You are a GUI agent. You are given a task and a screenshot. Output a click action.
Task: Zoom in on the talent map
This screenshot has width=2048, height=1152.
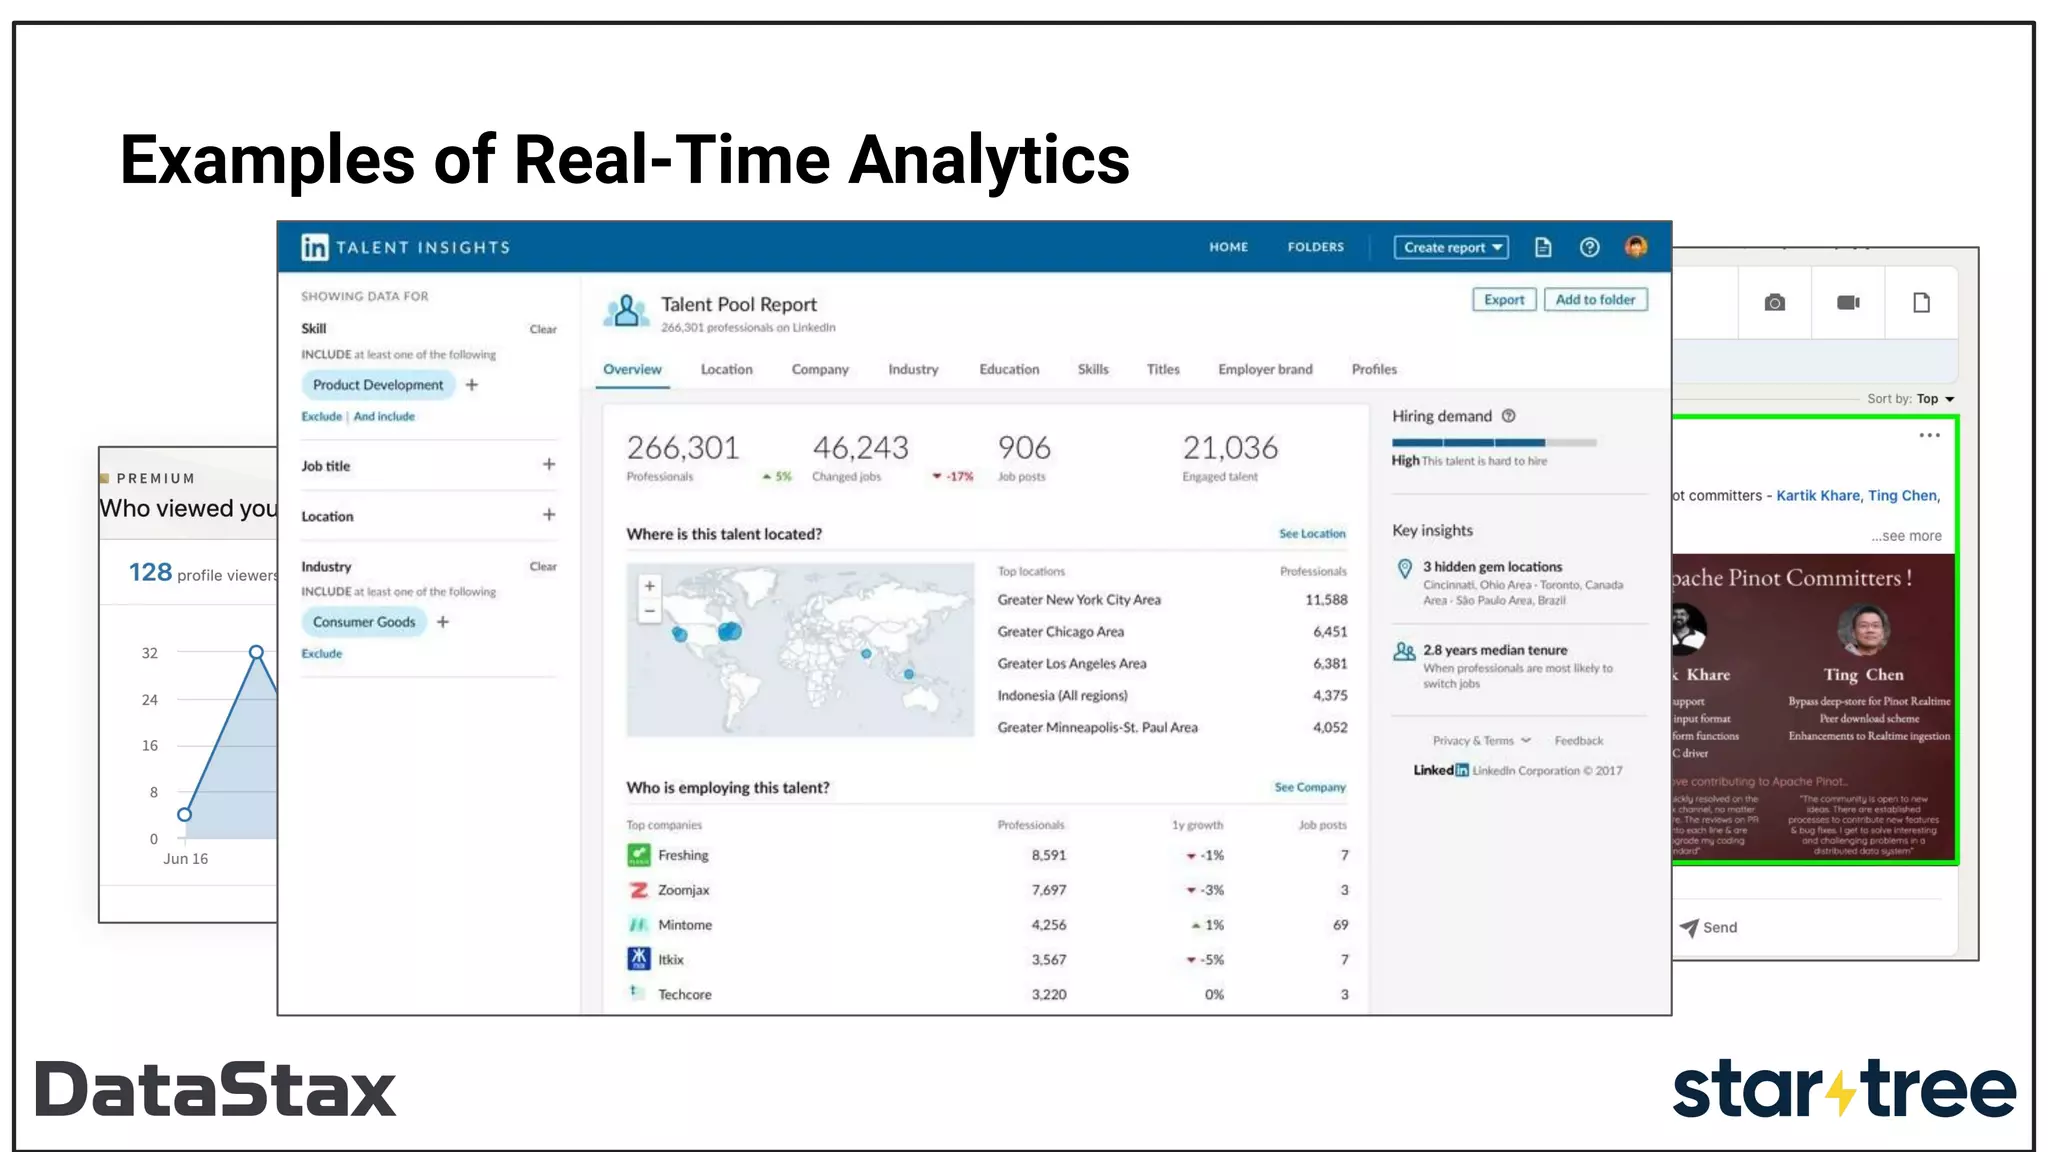[x=650, y=587]
